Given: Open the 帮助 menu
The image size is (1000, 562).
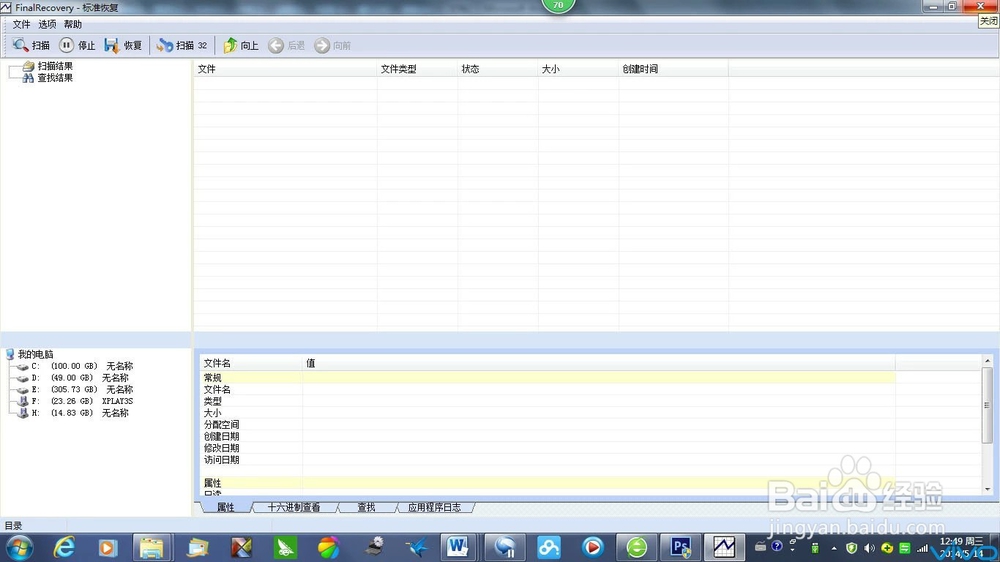Looking at the screenshot, I should point(73,24).
